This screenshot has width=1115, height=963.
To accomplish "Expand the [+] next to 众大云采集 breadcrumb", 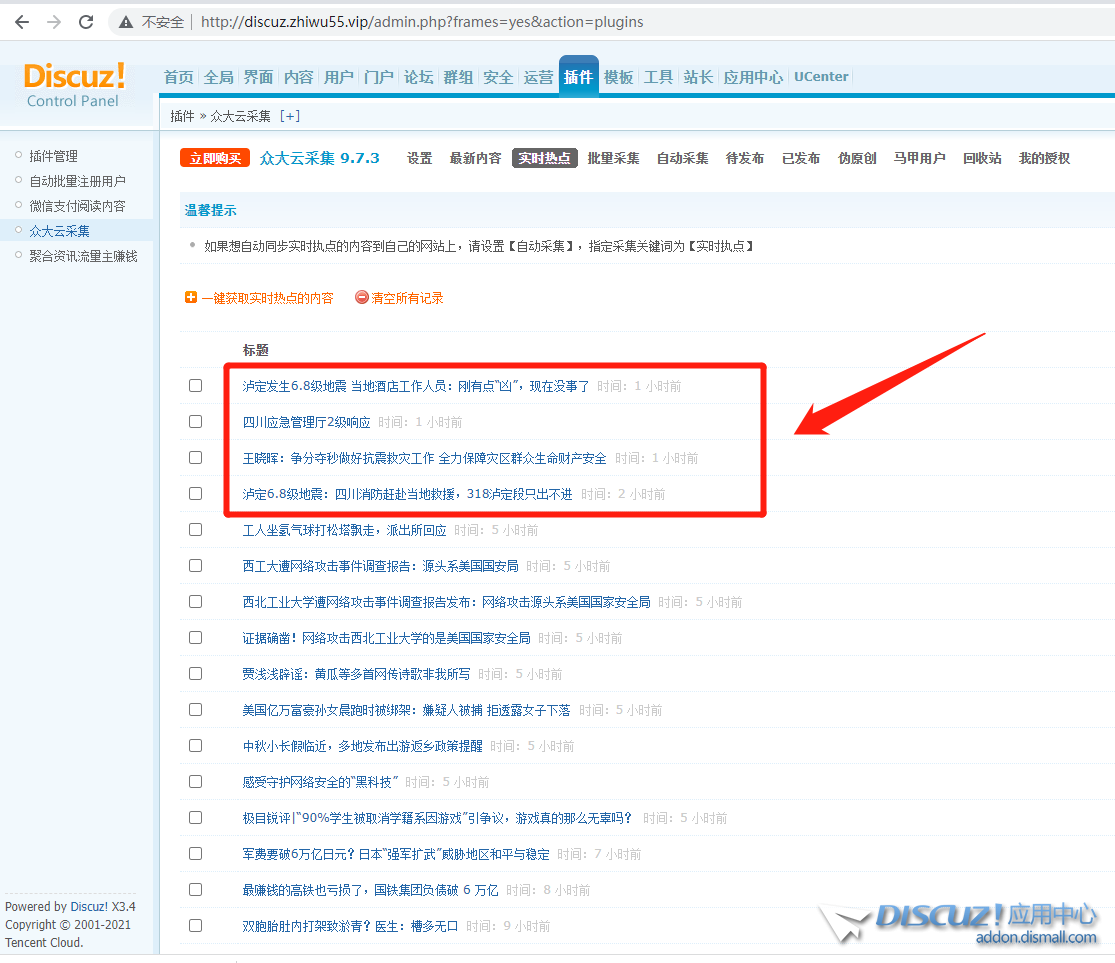I will 289,116.
